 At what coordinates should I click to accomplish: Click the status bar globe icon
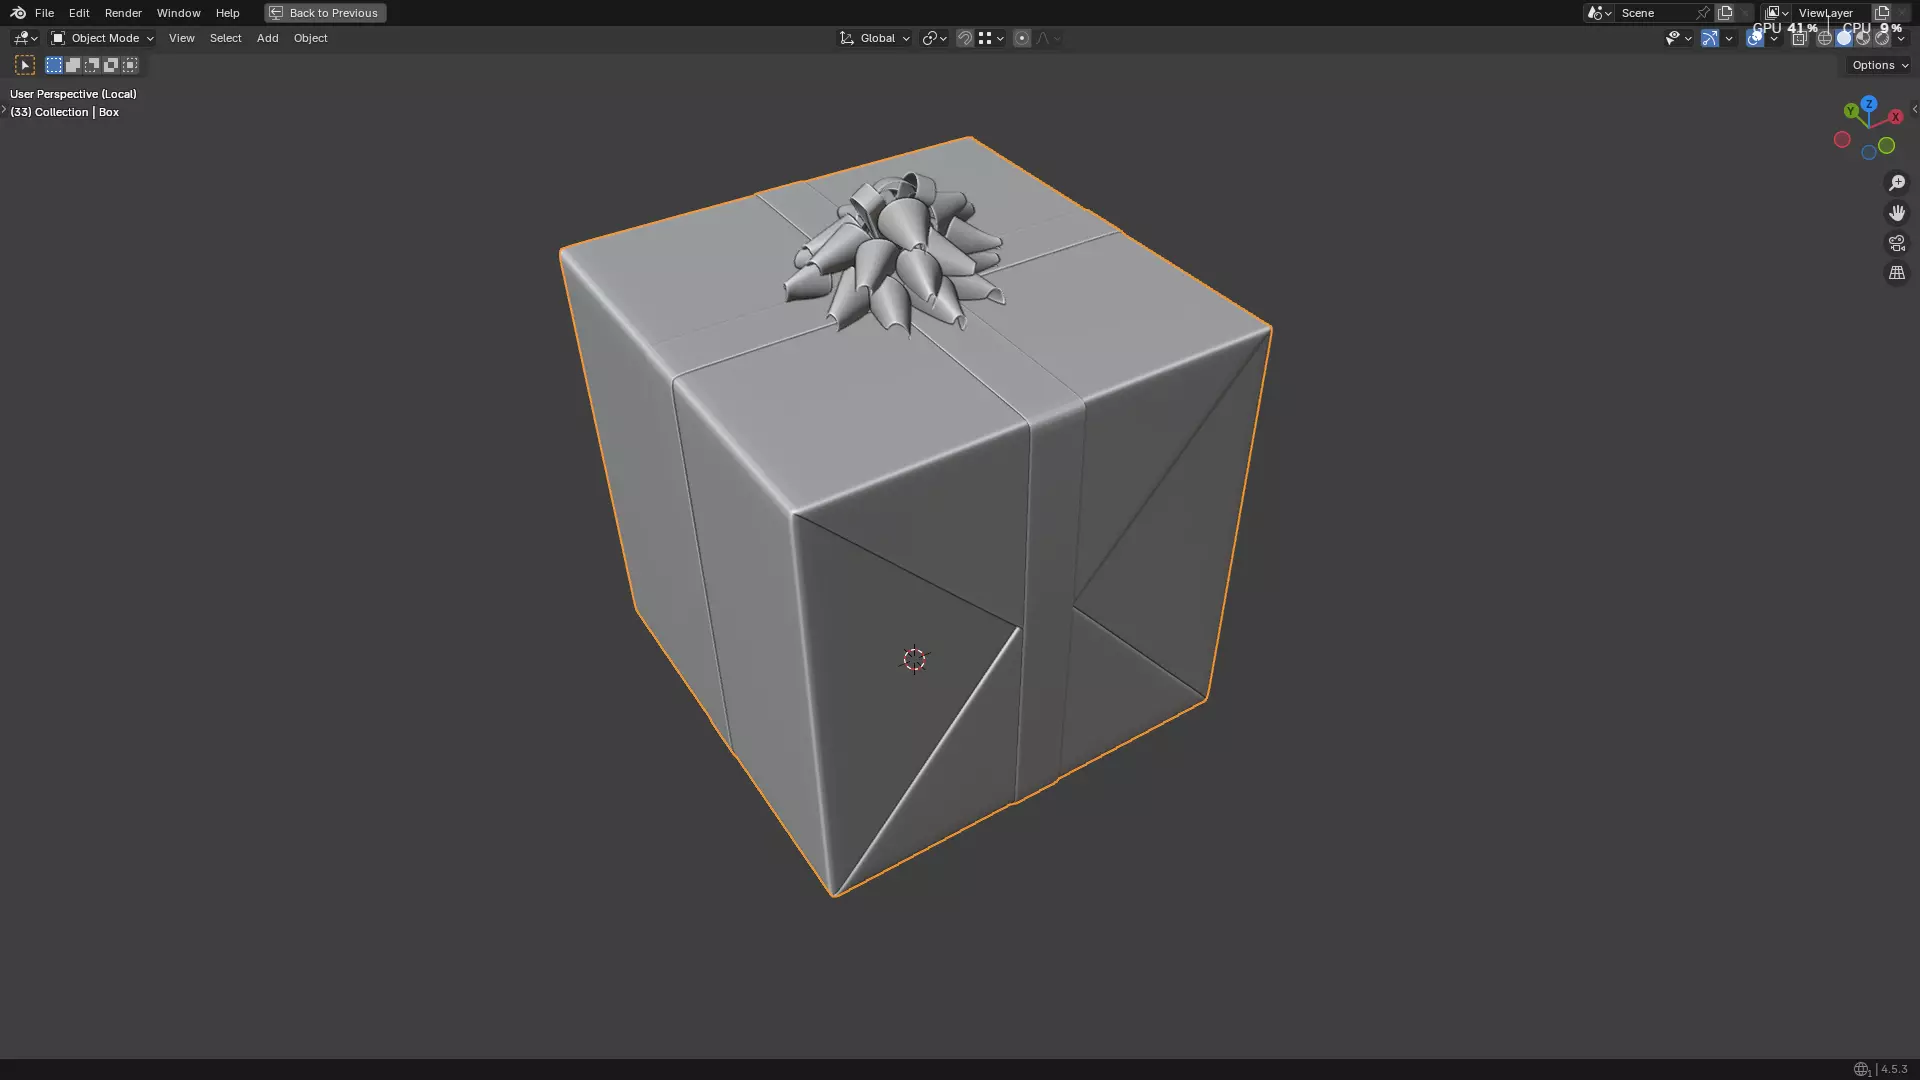(1861, 1069)
